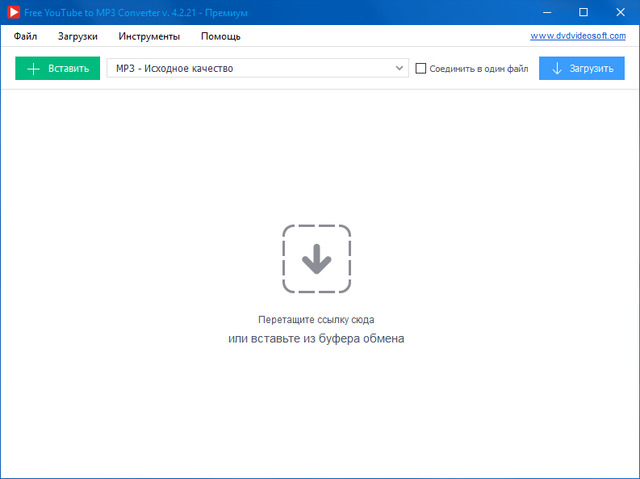
Task: Visit the www.dvdvideosoft.com link
Action: pos(579,36)
